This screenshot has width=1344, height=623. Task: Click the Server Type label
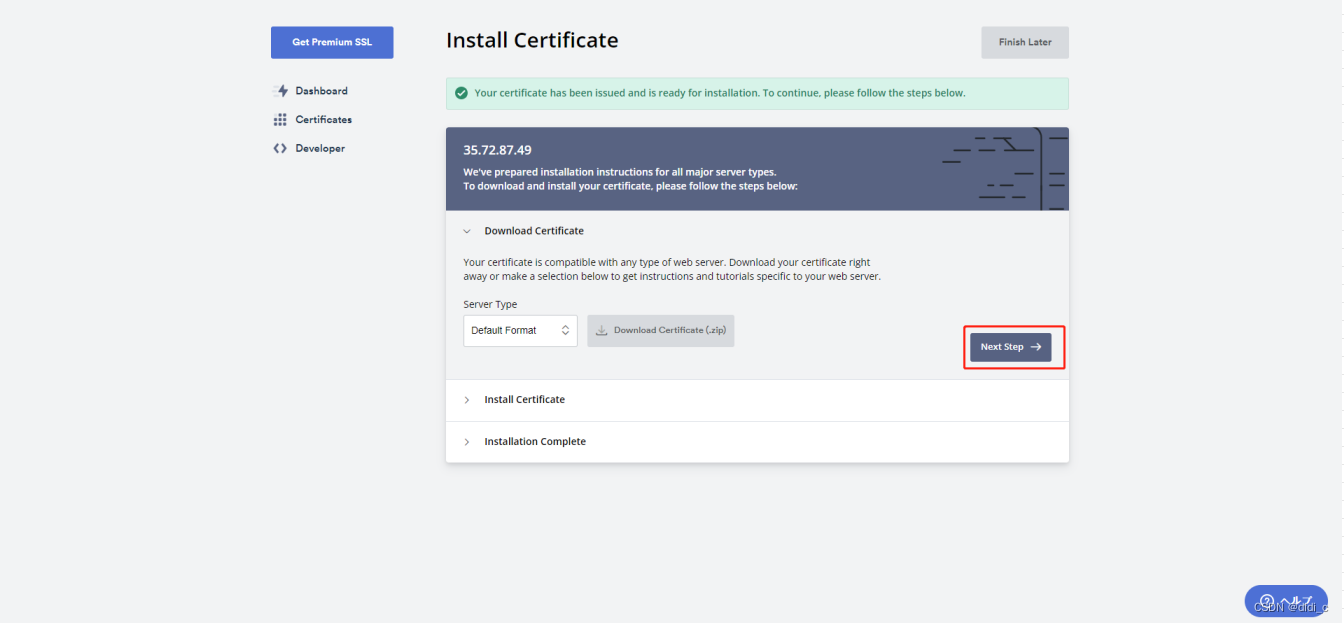point(490,305)
